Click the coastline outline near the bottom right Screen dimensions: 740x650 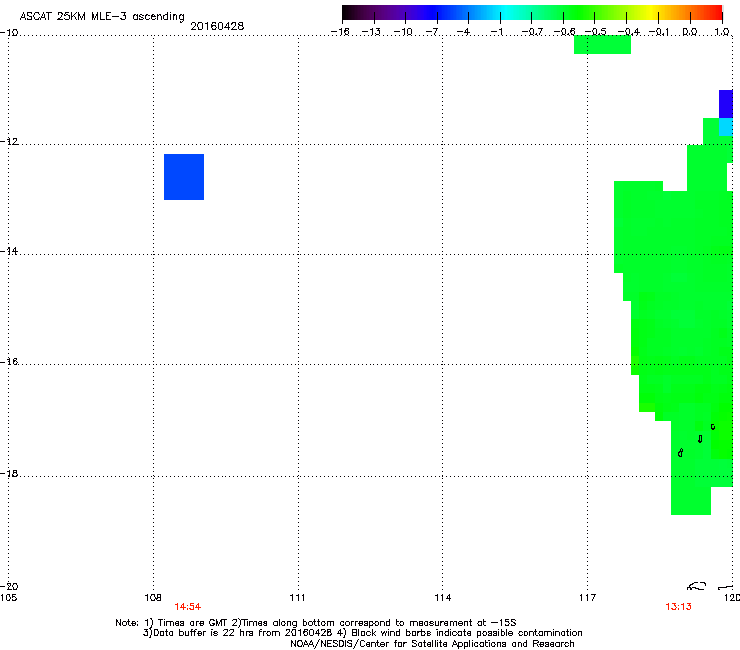tap(697, 586)
